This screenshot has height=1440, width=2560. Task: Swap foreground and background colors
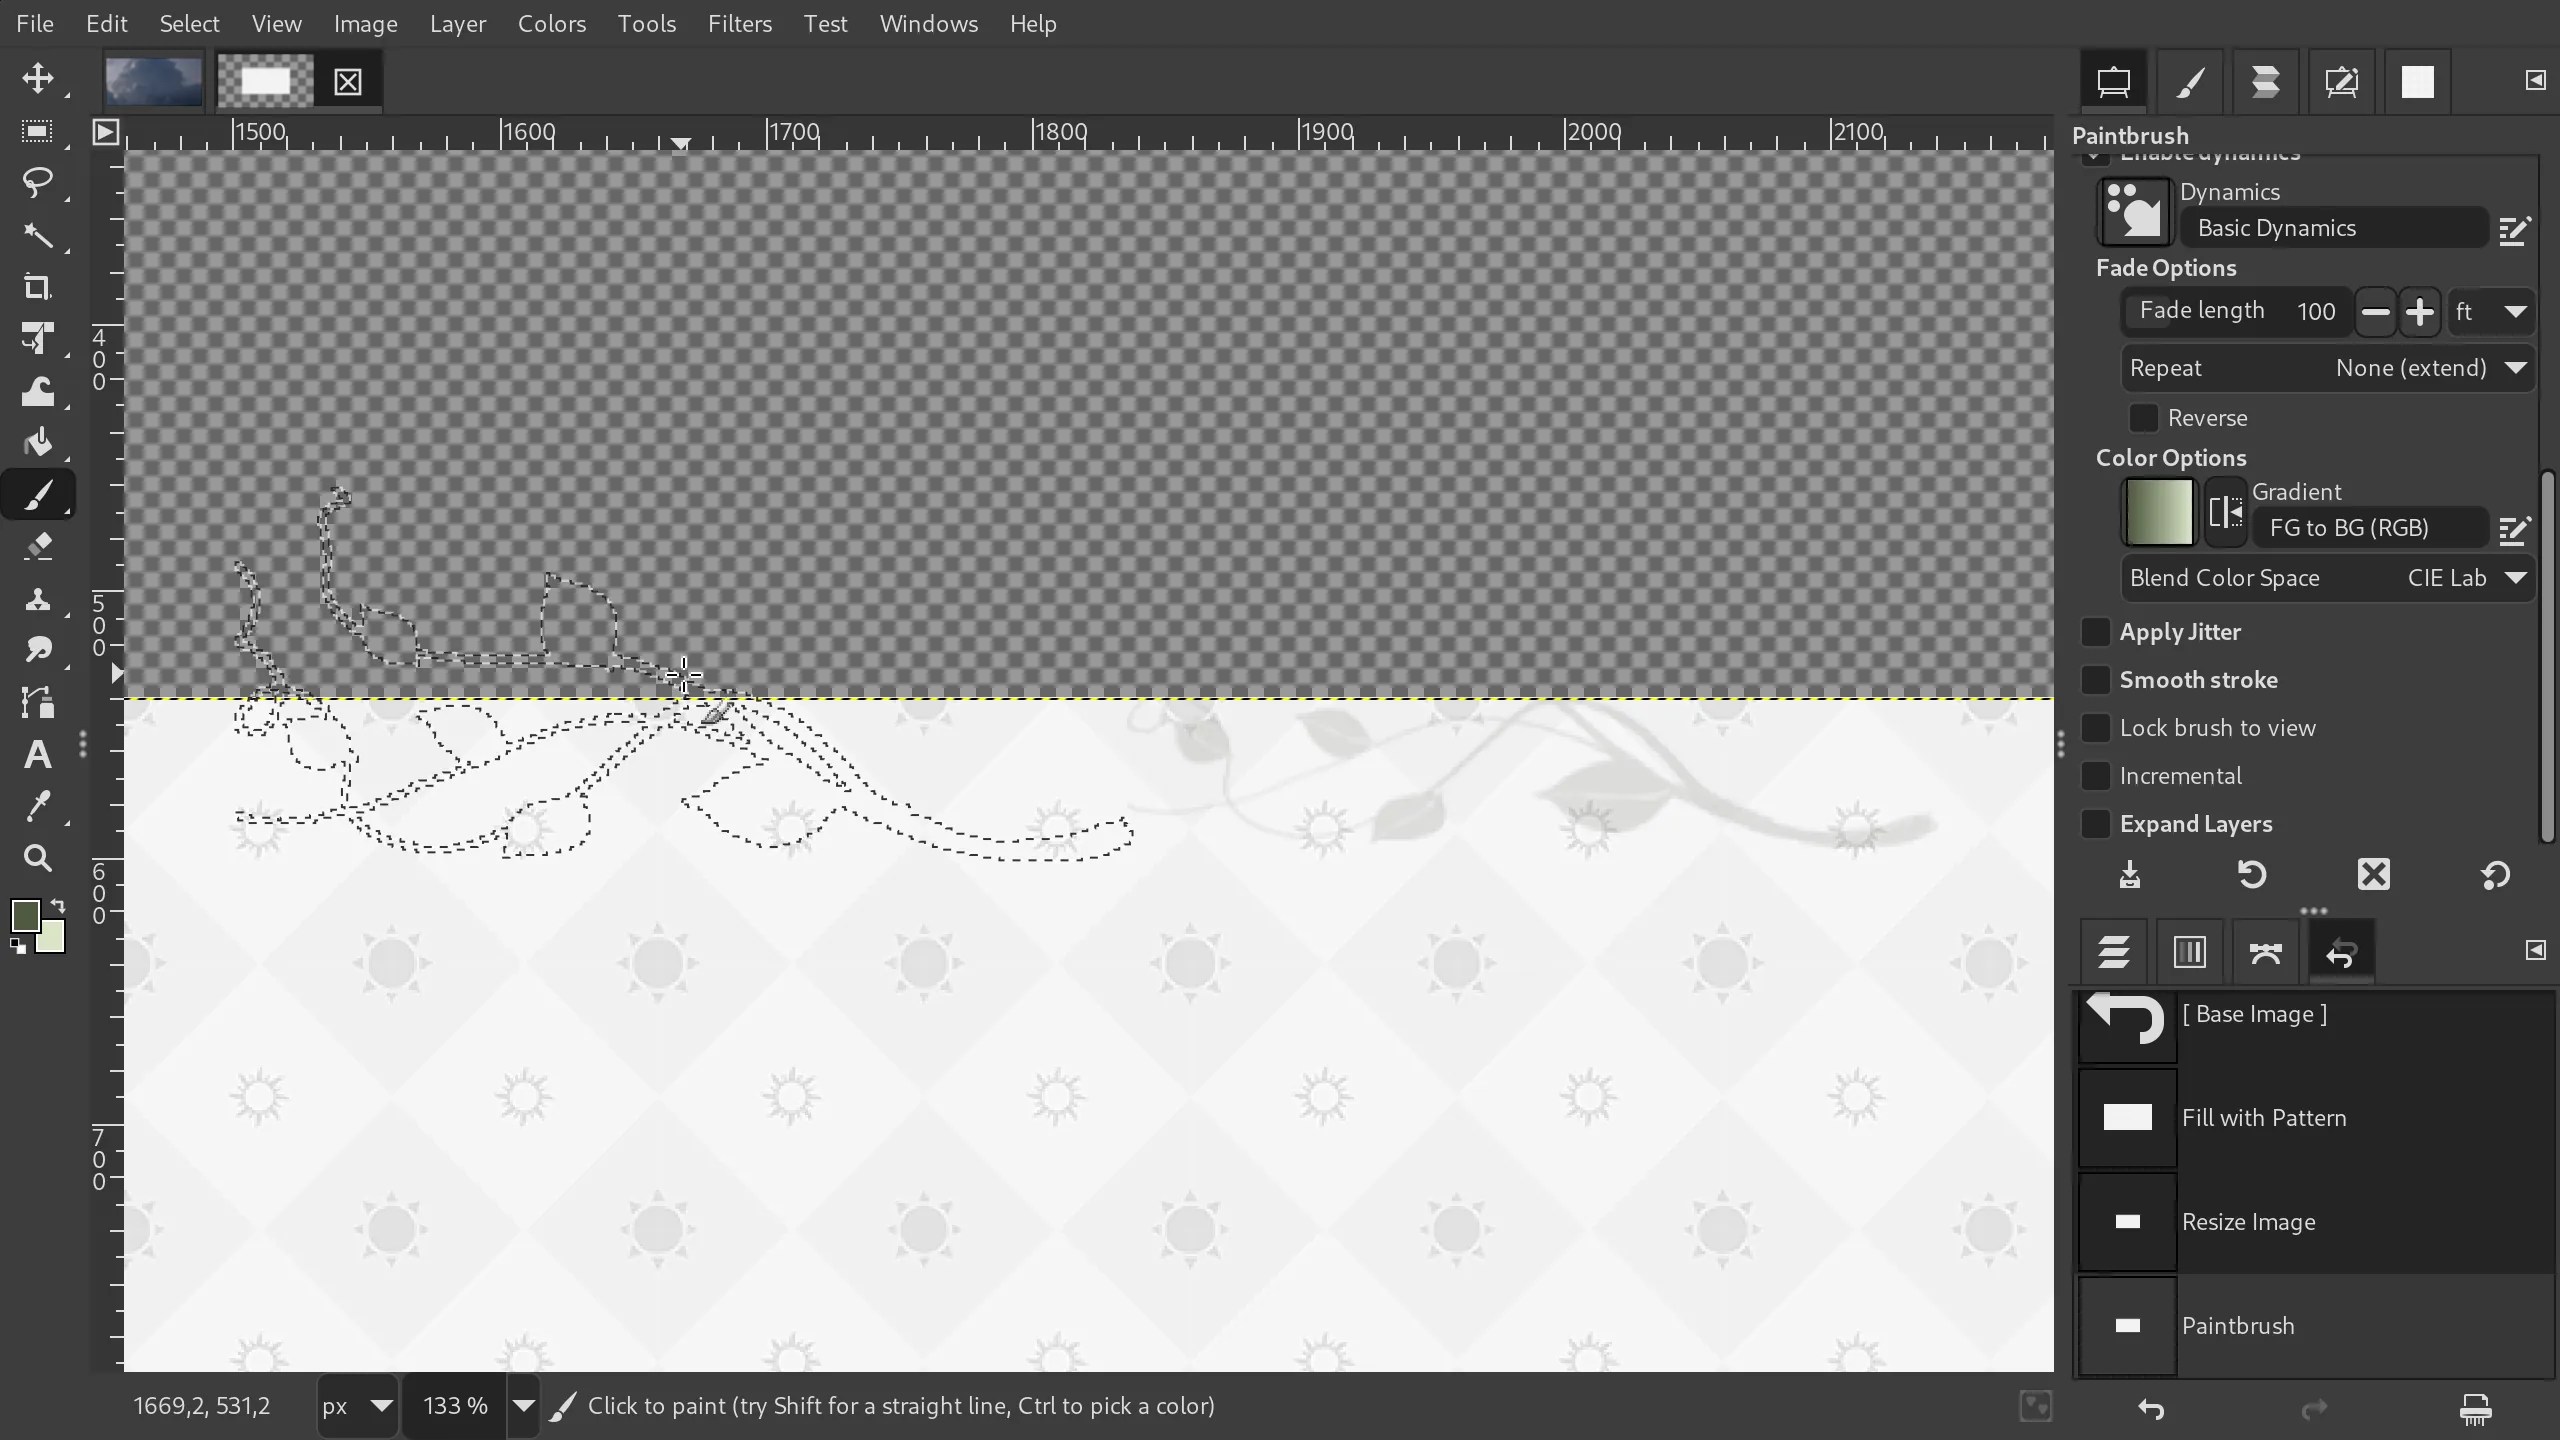point(59,905)
